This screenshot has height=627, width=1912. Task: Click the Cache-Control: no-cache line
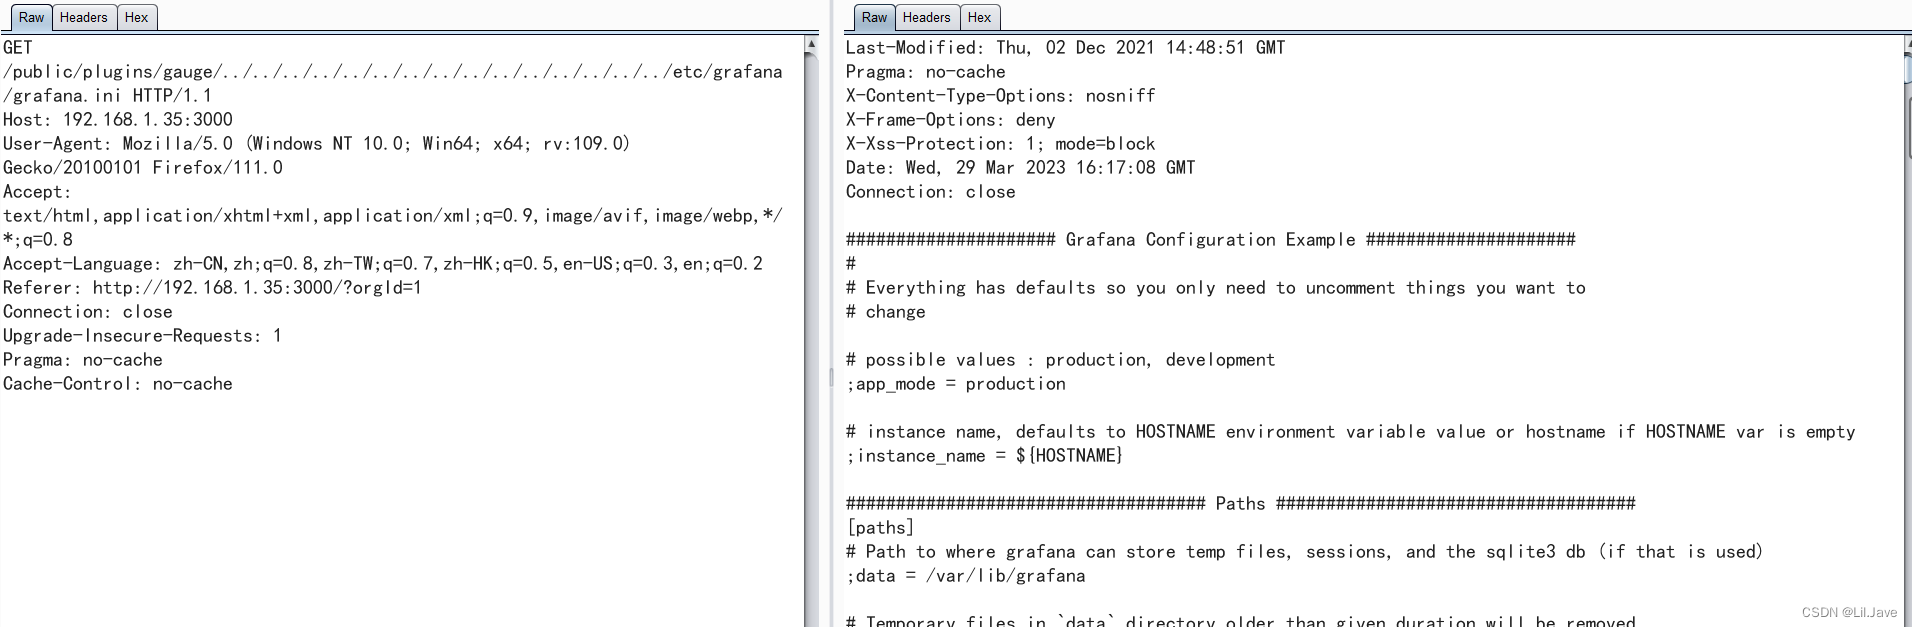[x=118, y=383]
